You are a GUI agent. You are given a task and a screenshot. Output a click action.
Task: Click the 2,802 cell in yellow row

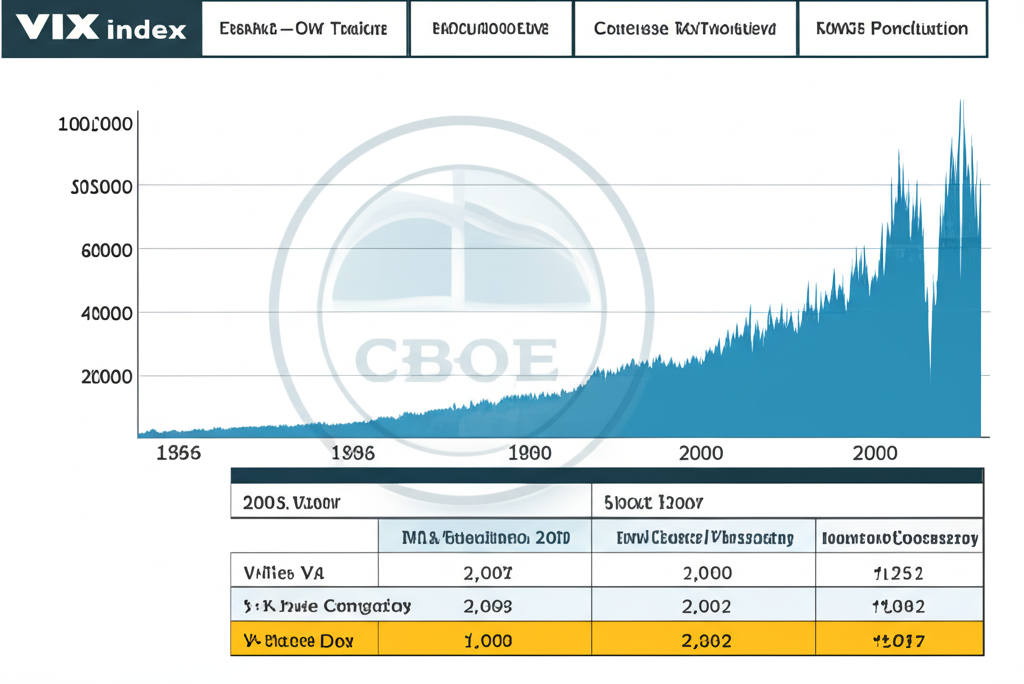click(704, 639)
